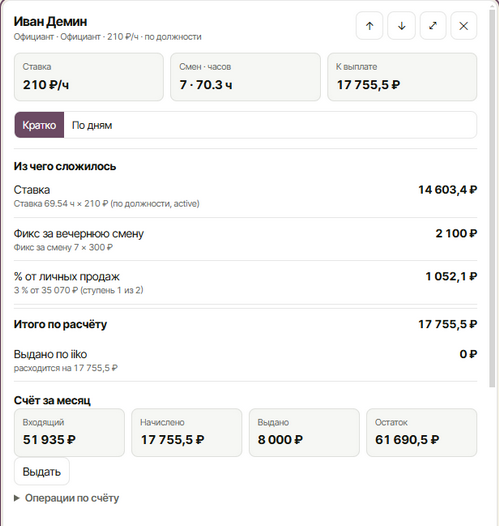Click the Выдано по iiko row

pyautogui.click(x=245, y=361)
